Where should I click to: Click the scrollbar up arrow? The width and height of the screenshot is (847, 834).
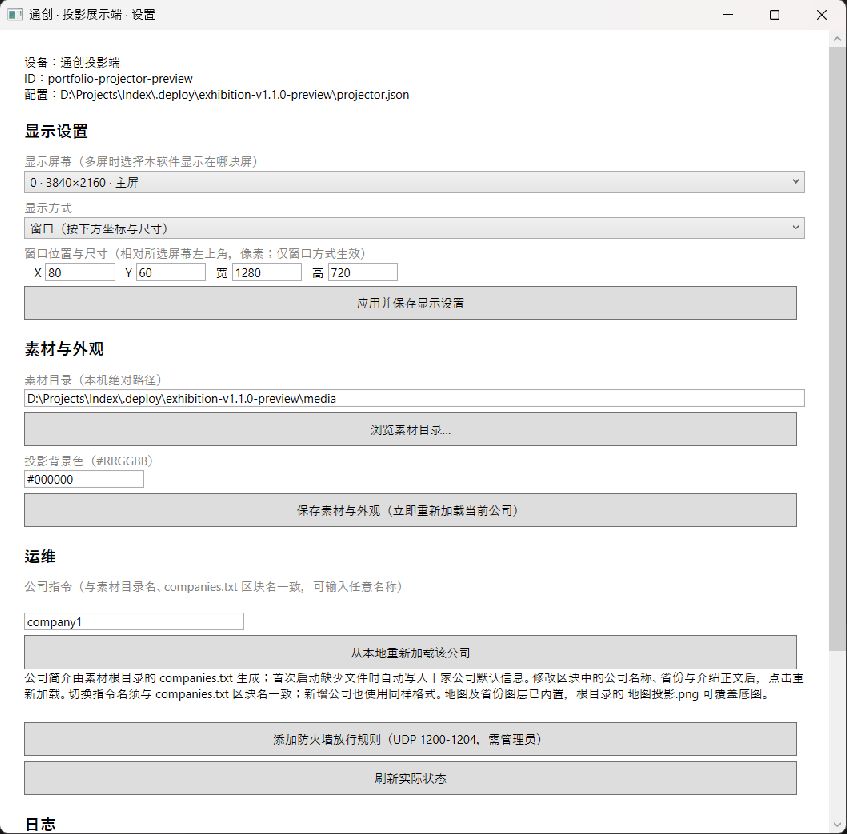[x=837, y=39]
